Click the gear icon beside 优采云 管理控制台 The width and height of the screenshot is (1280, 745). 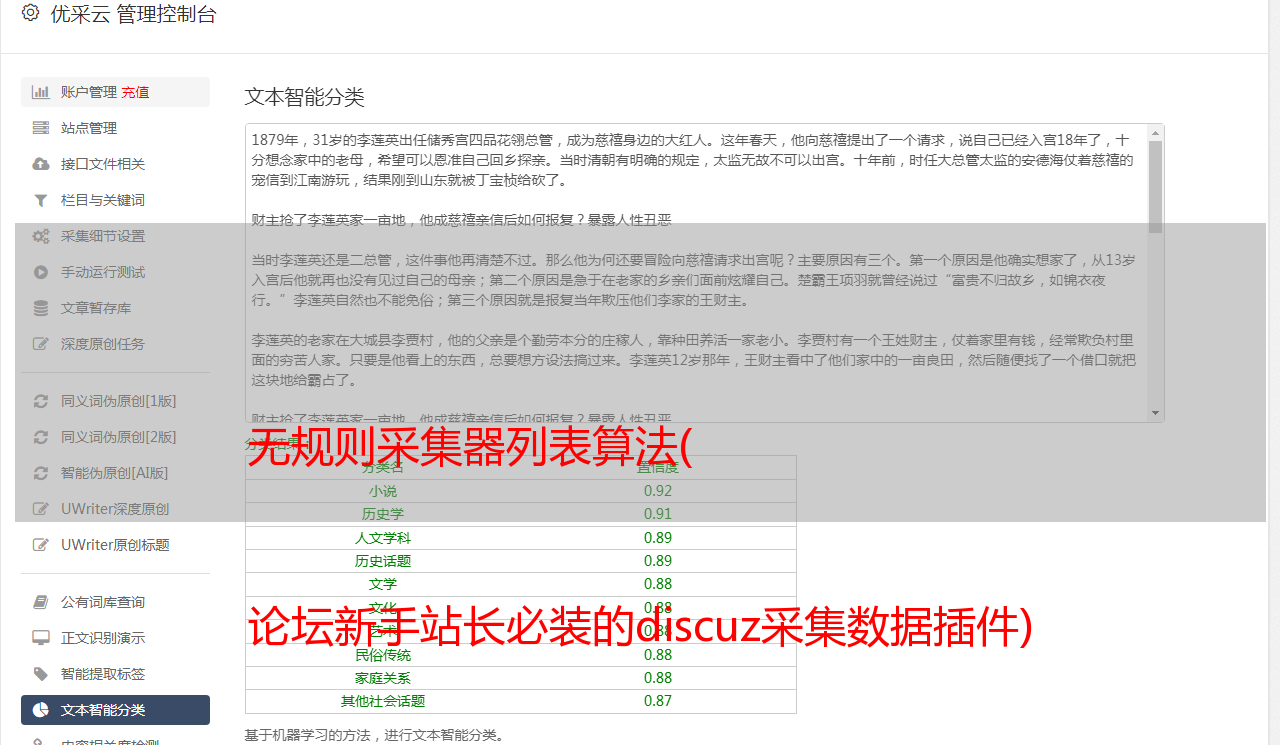point(30,13)
